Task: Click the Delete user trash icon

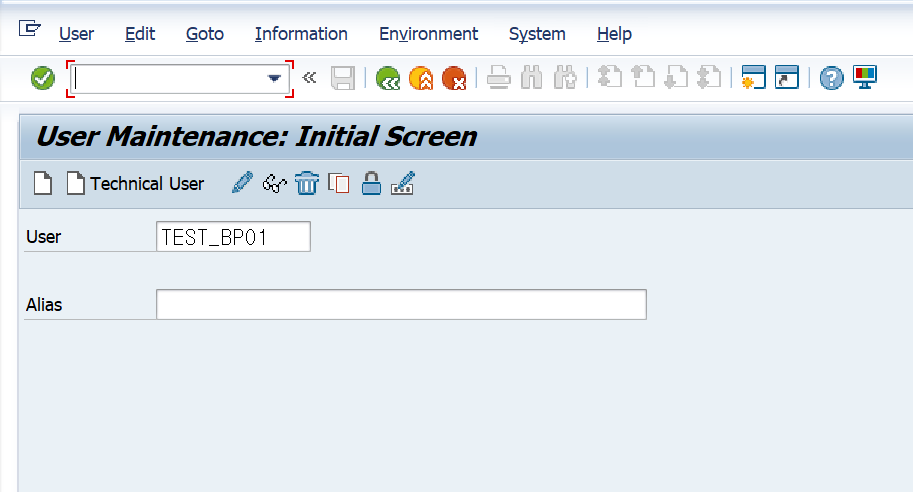Action: (307, 183)
